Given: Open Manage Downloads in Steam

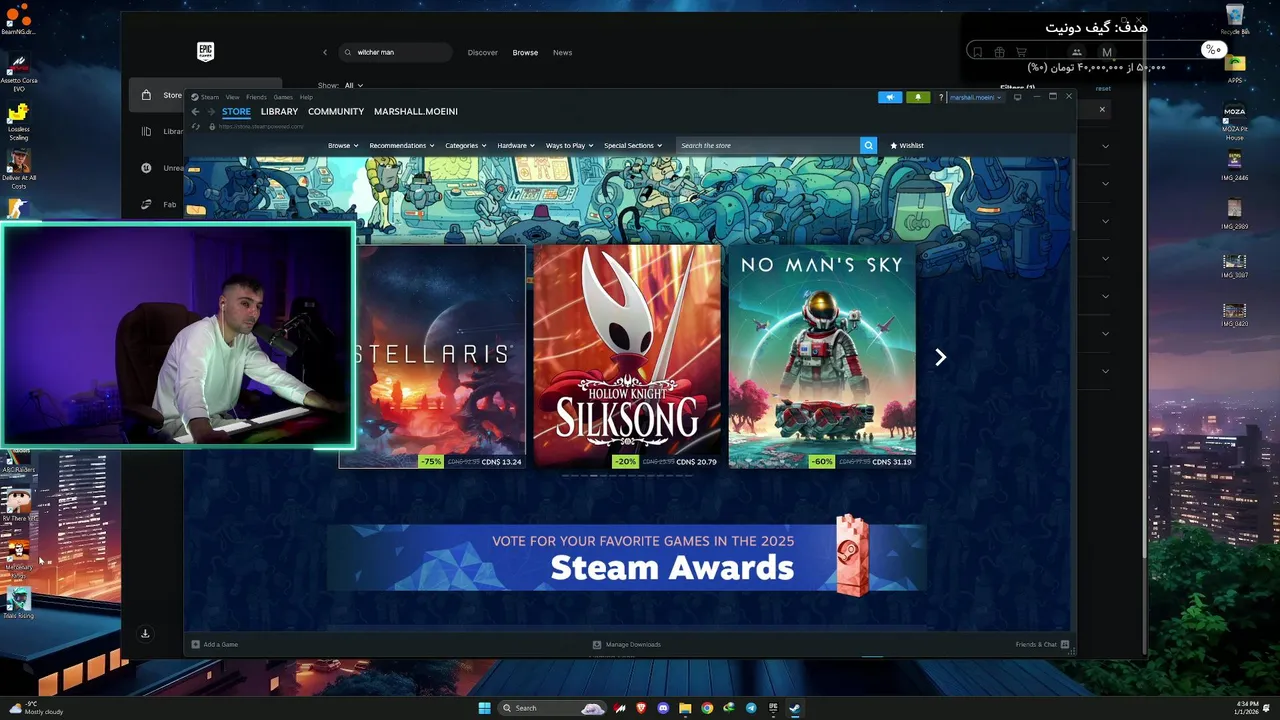Looking at the screenshot, I should [627, 644].
